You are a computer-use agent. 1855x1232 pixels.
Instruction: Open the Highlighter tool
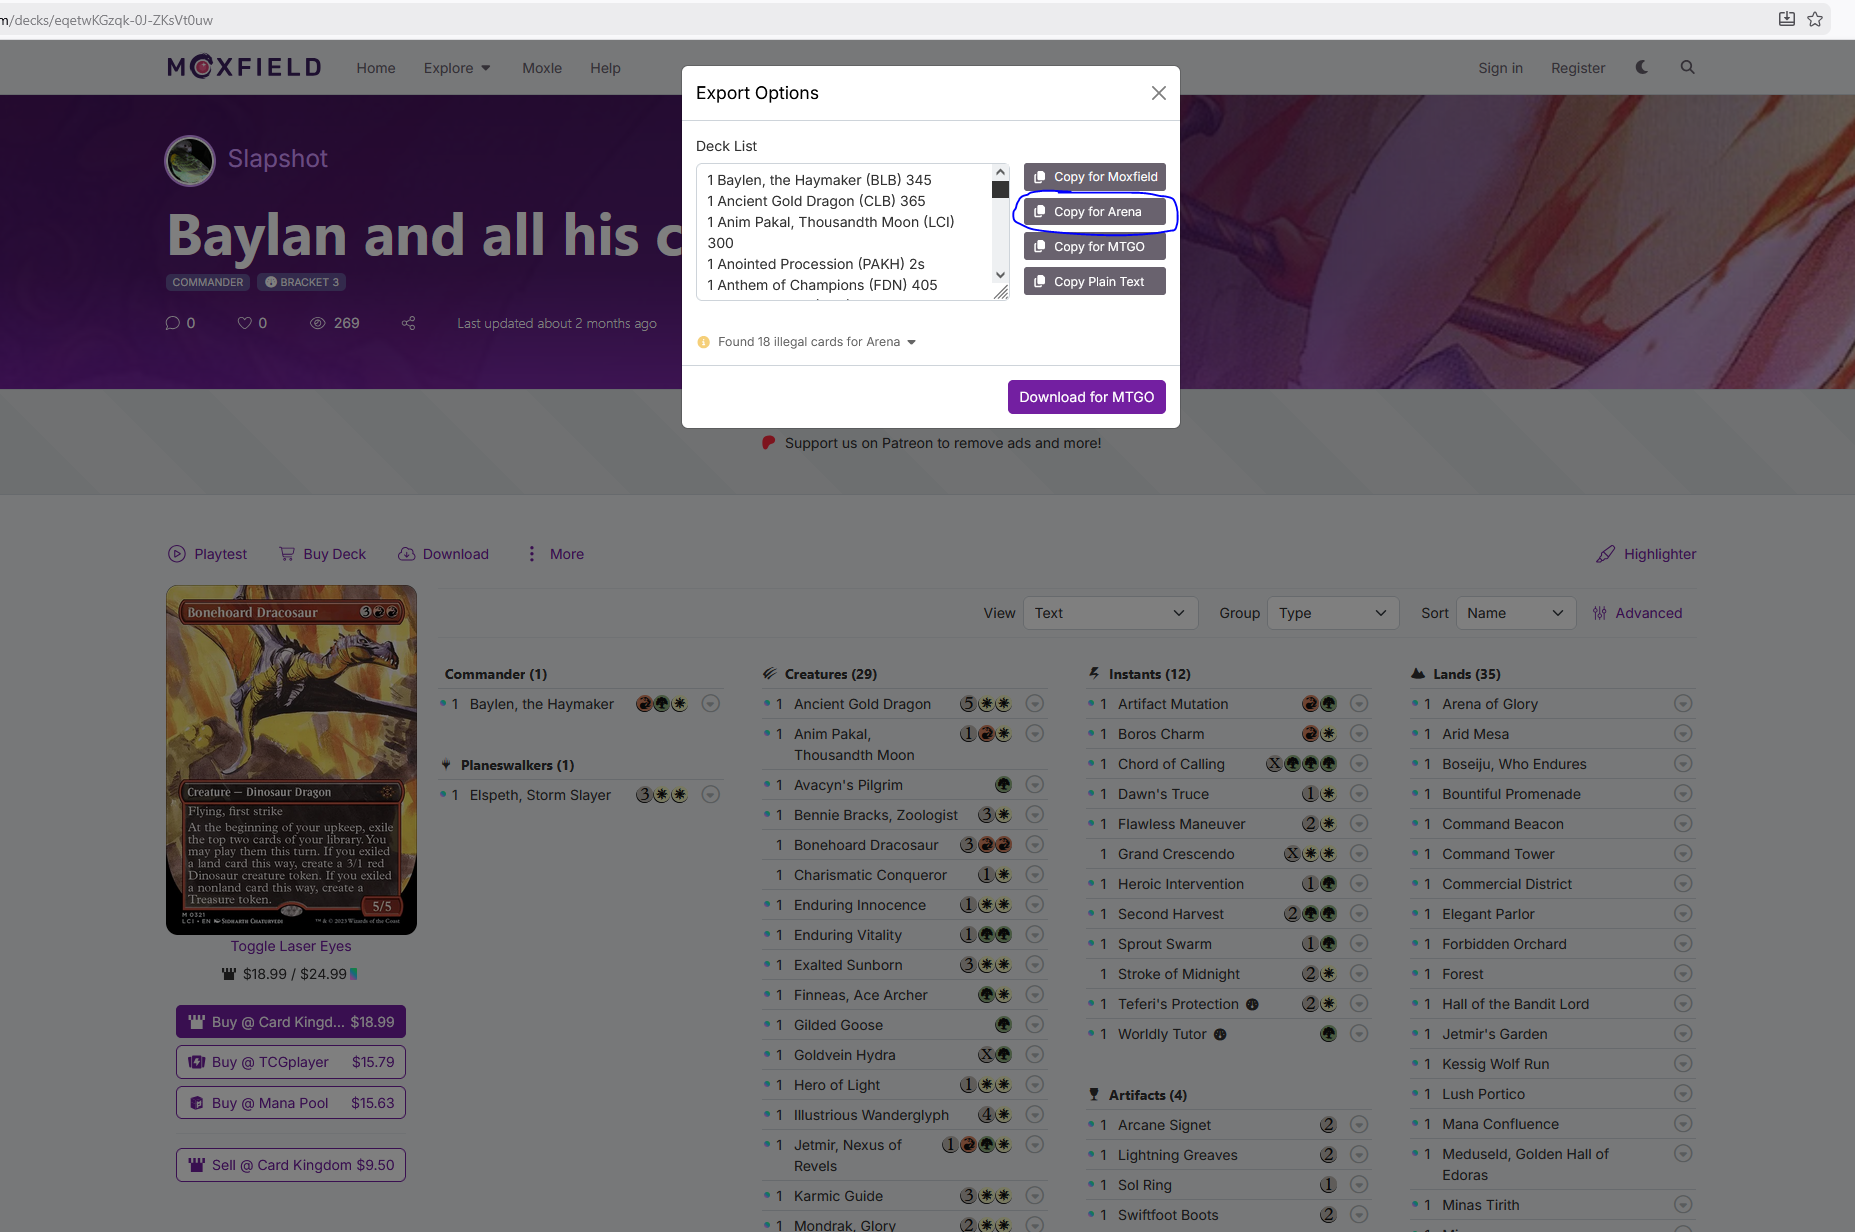[1646, 554]
